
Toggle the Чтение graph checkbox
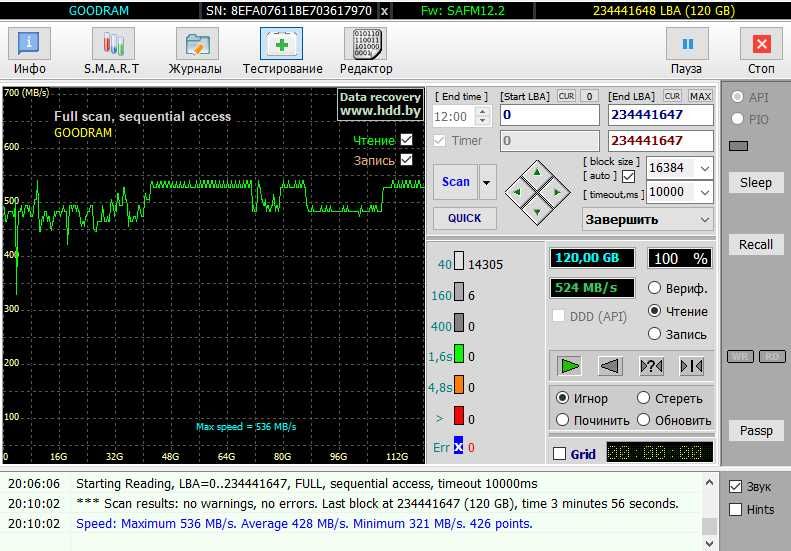point(406,140)
